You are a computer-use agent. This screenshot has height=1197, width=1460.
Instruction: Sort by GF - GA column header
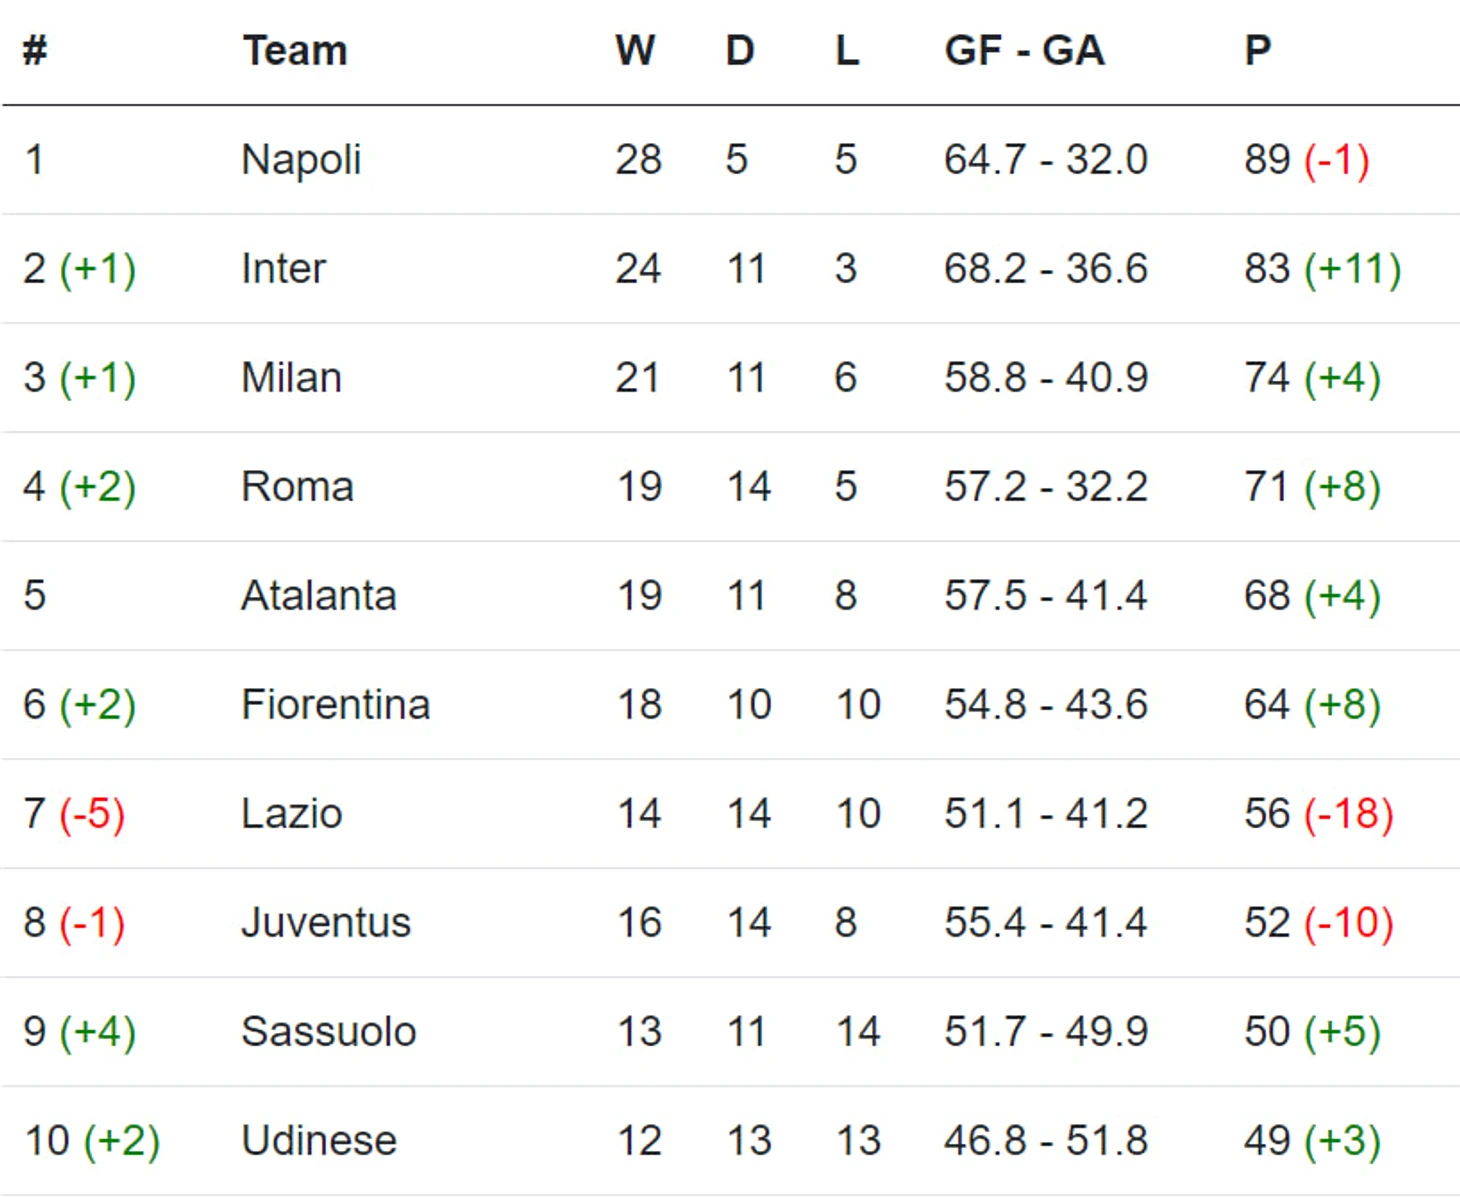tap(1024, 51)
